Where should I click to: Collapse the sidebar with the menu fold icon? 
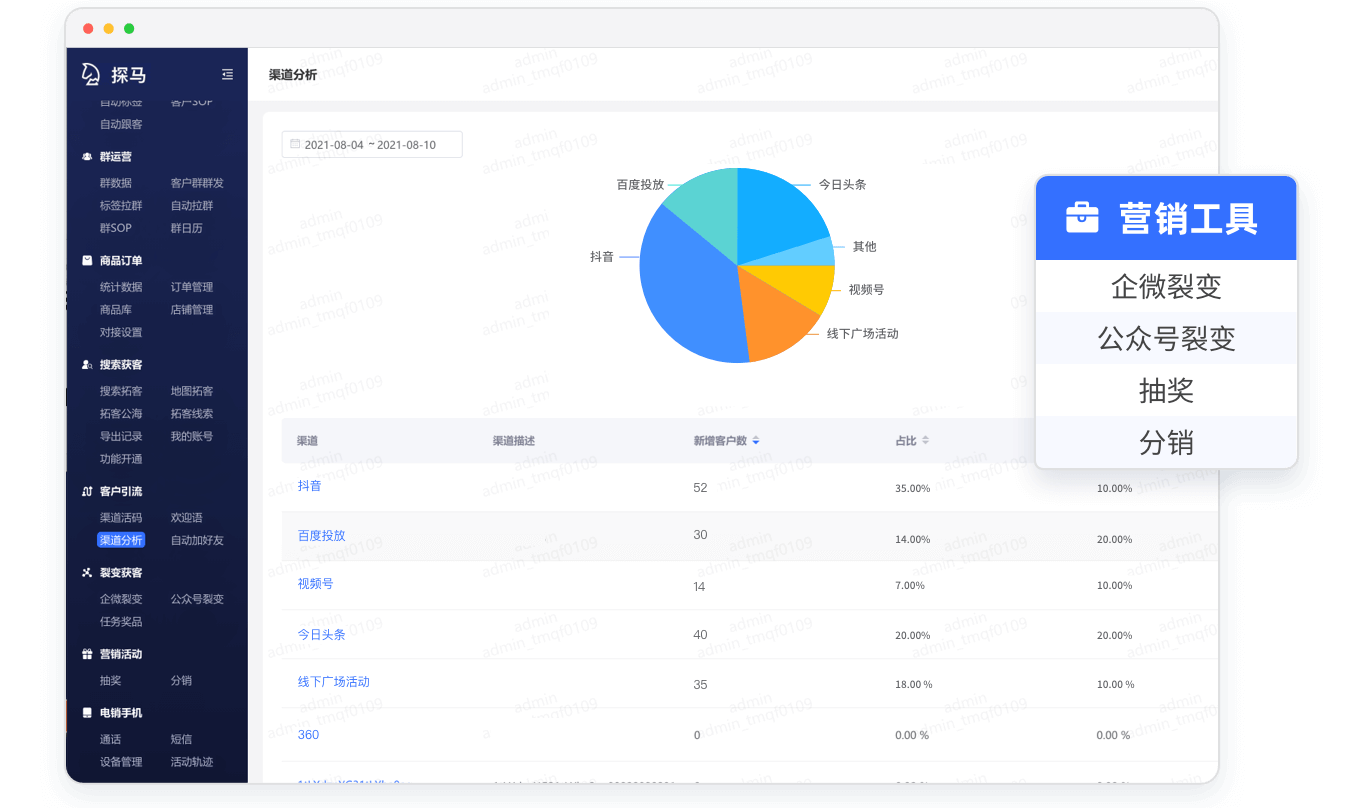point(227,74)
